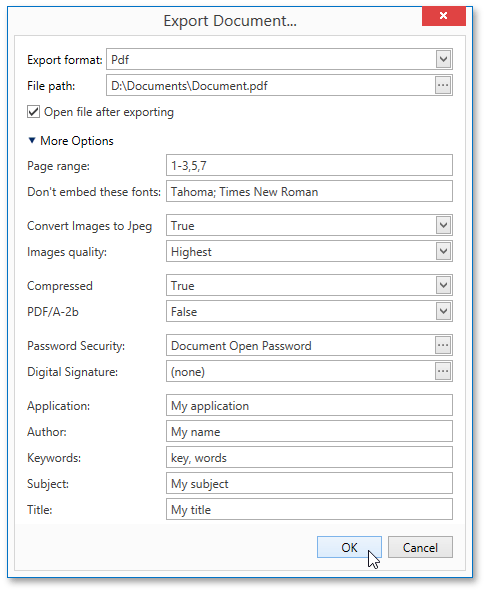Open the Images quality dropdown
The image size is (486, 592).
443,251
